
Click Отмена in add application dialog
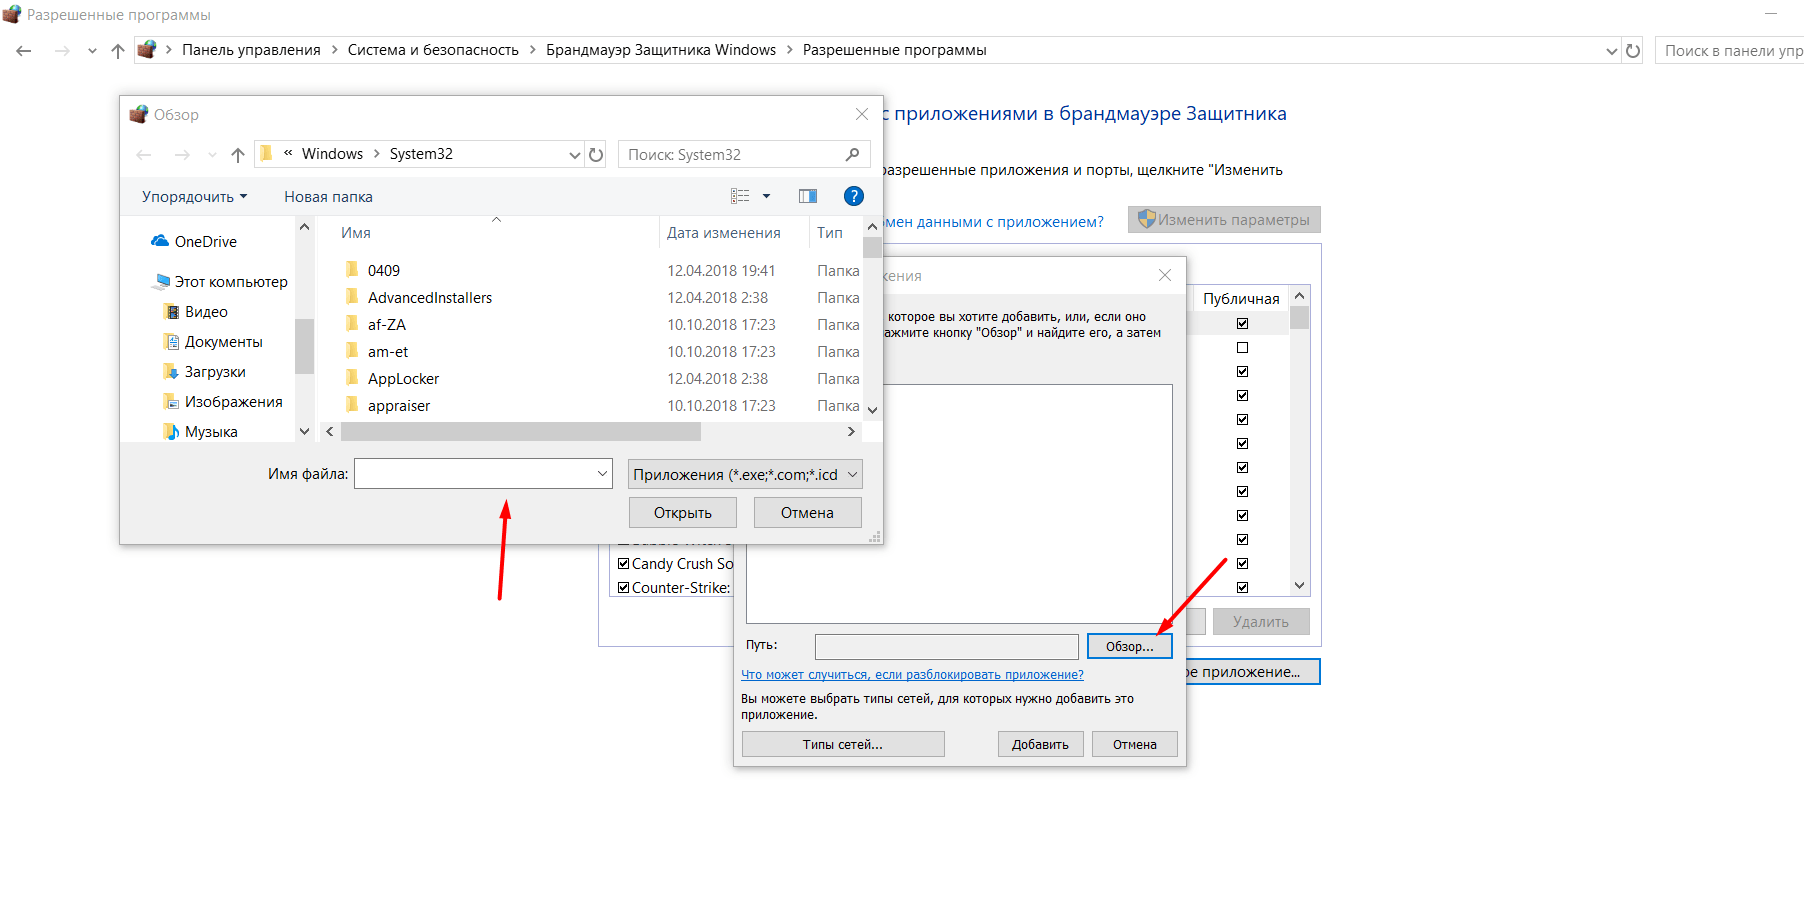pos(1134,745)
